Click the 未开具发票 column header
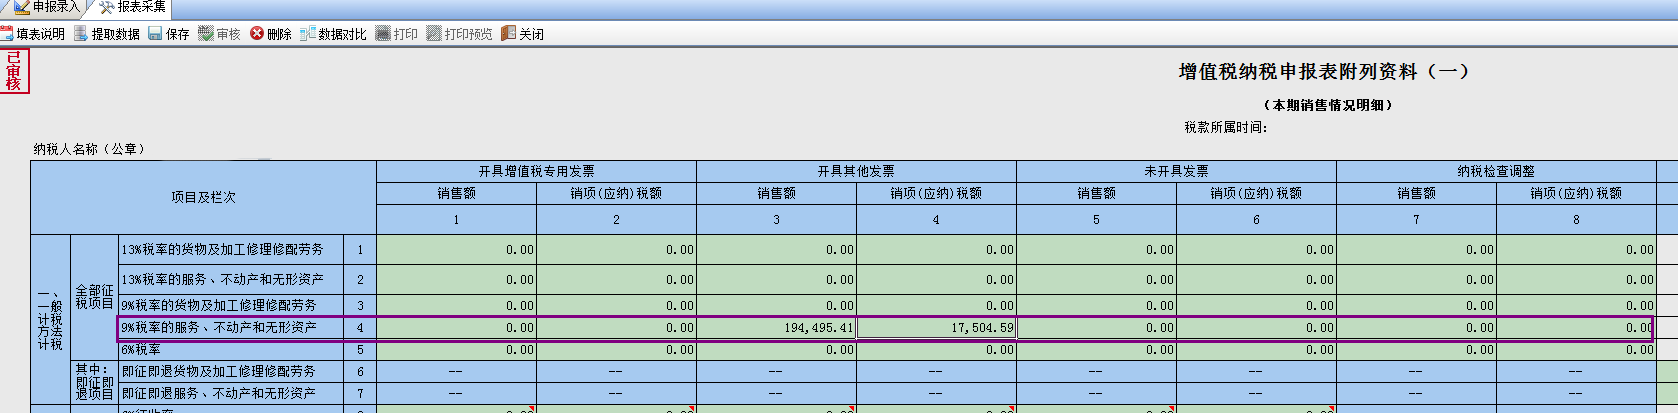1678x413 pixels. (1176, 171)
